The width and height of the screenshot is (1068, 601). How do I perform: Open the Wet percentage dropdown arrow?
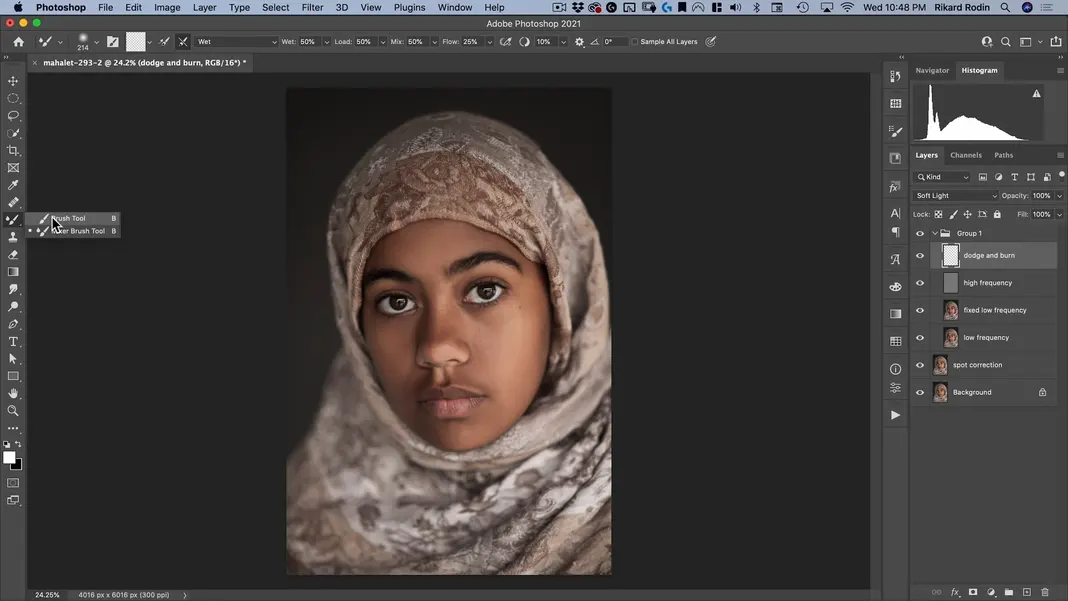[x=326, y=42]
